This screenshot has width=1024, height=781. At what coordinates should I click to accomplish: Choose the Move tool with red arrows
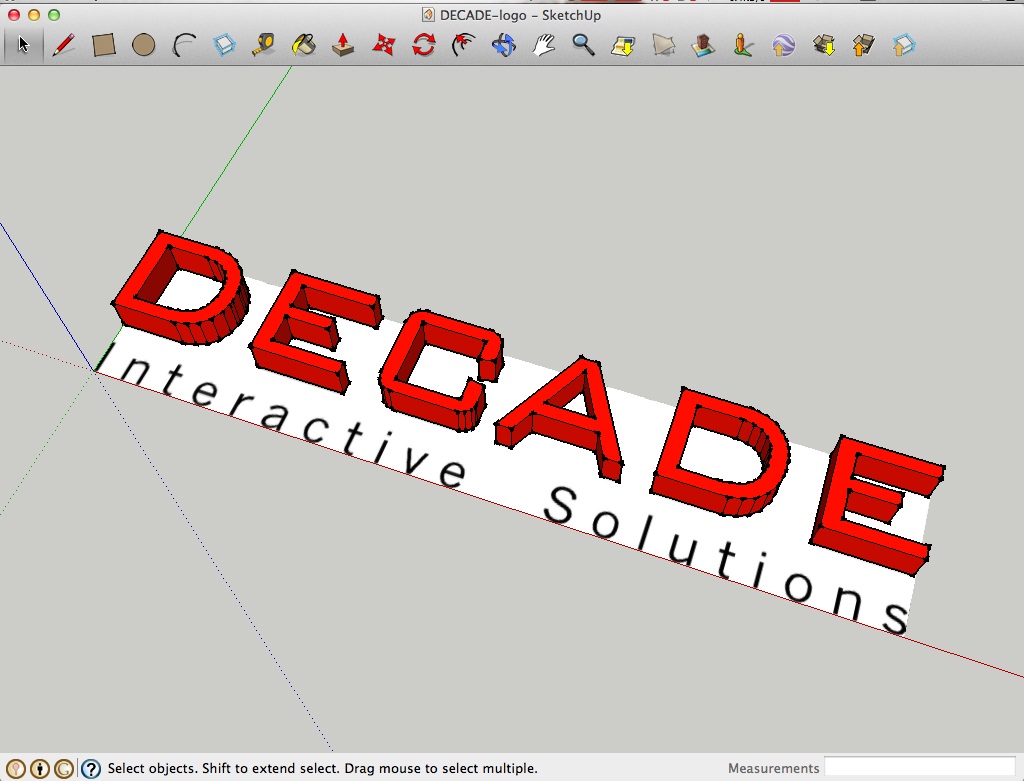pyautogui.click(x=384, y=45)
